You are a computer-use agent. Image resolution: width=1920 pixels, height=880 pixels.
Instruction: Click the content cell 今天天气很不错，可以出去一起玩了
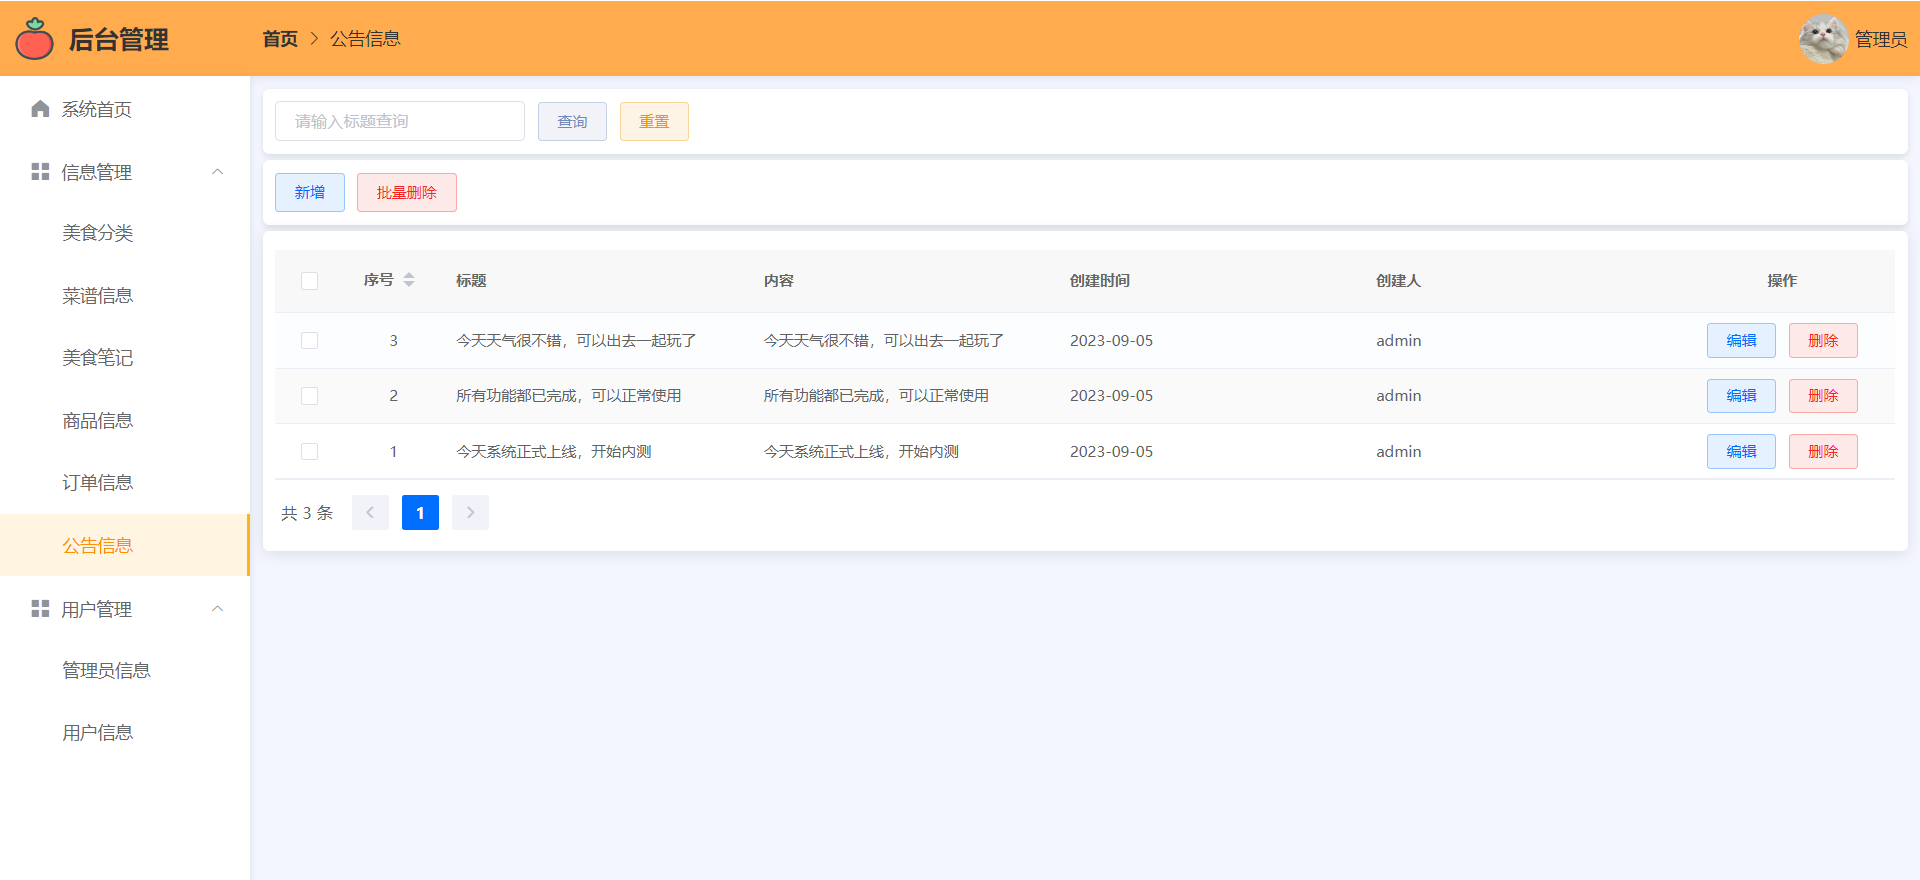click(884, 341)
